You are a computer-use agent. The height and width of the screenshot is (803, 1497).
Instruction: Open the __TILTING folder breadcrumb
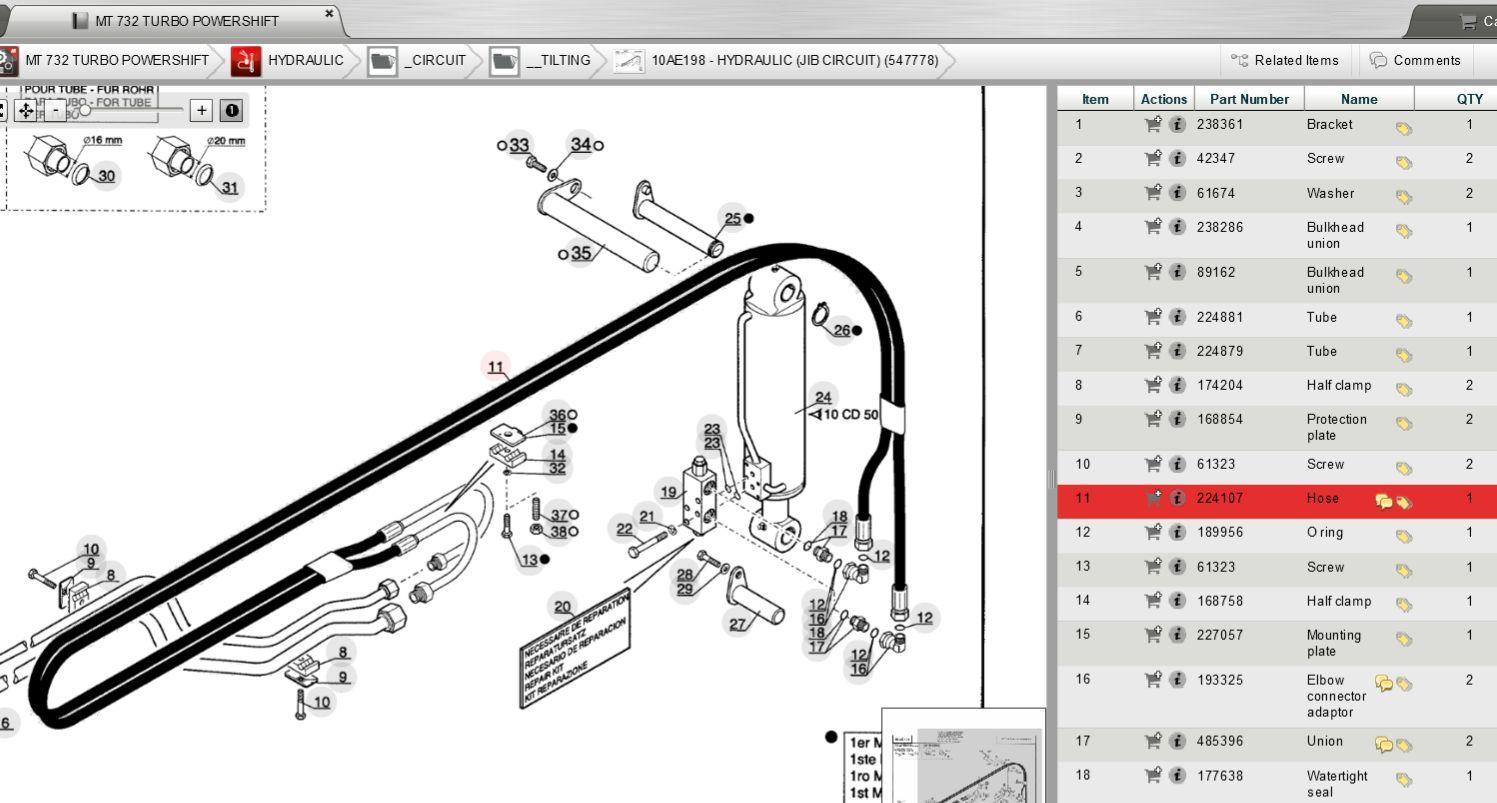(541, 60)
